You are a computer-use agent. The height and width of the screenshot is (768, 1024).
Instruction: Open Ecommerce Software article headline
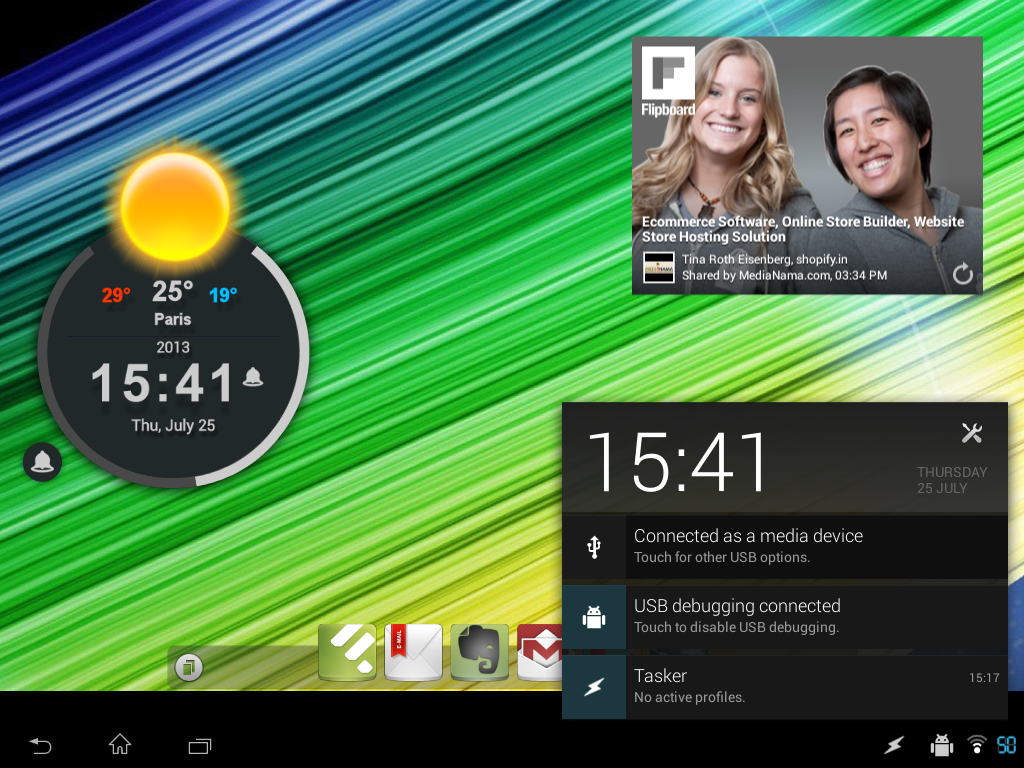[x=803, y=229]
